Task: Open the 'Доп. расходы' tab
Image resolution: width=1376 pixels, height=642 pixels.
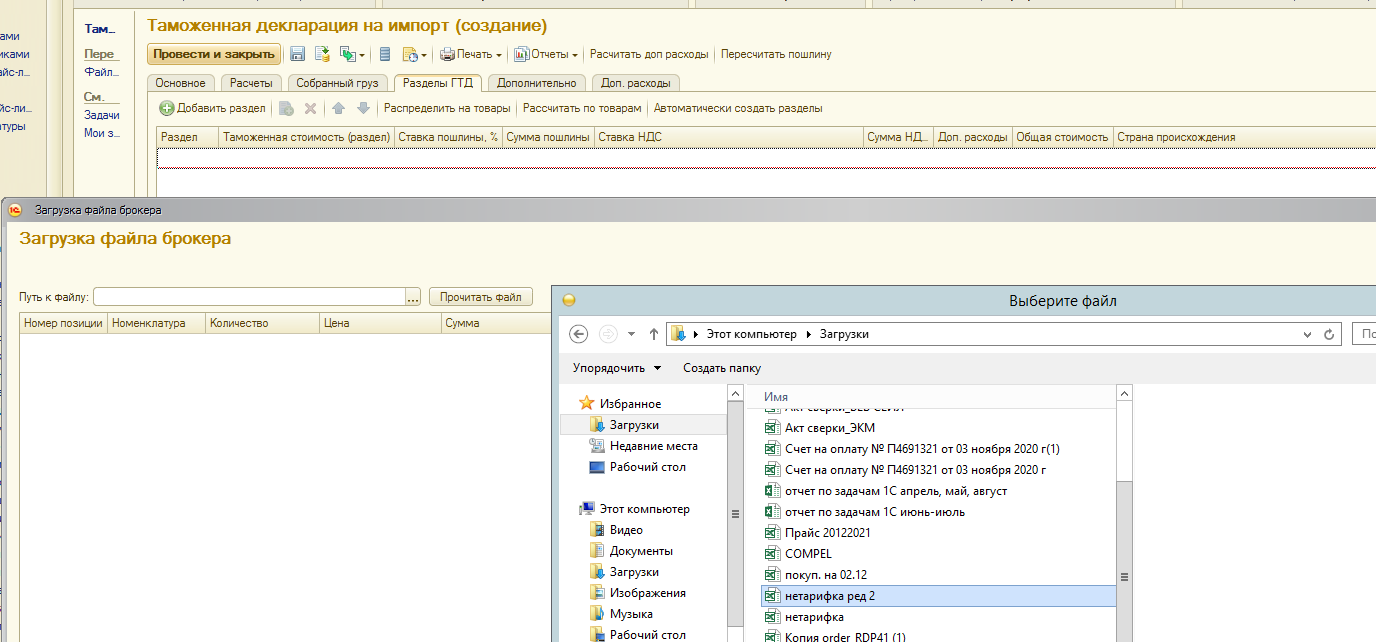Action: tap(636, 83)
